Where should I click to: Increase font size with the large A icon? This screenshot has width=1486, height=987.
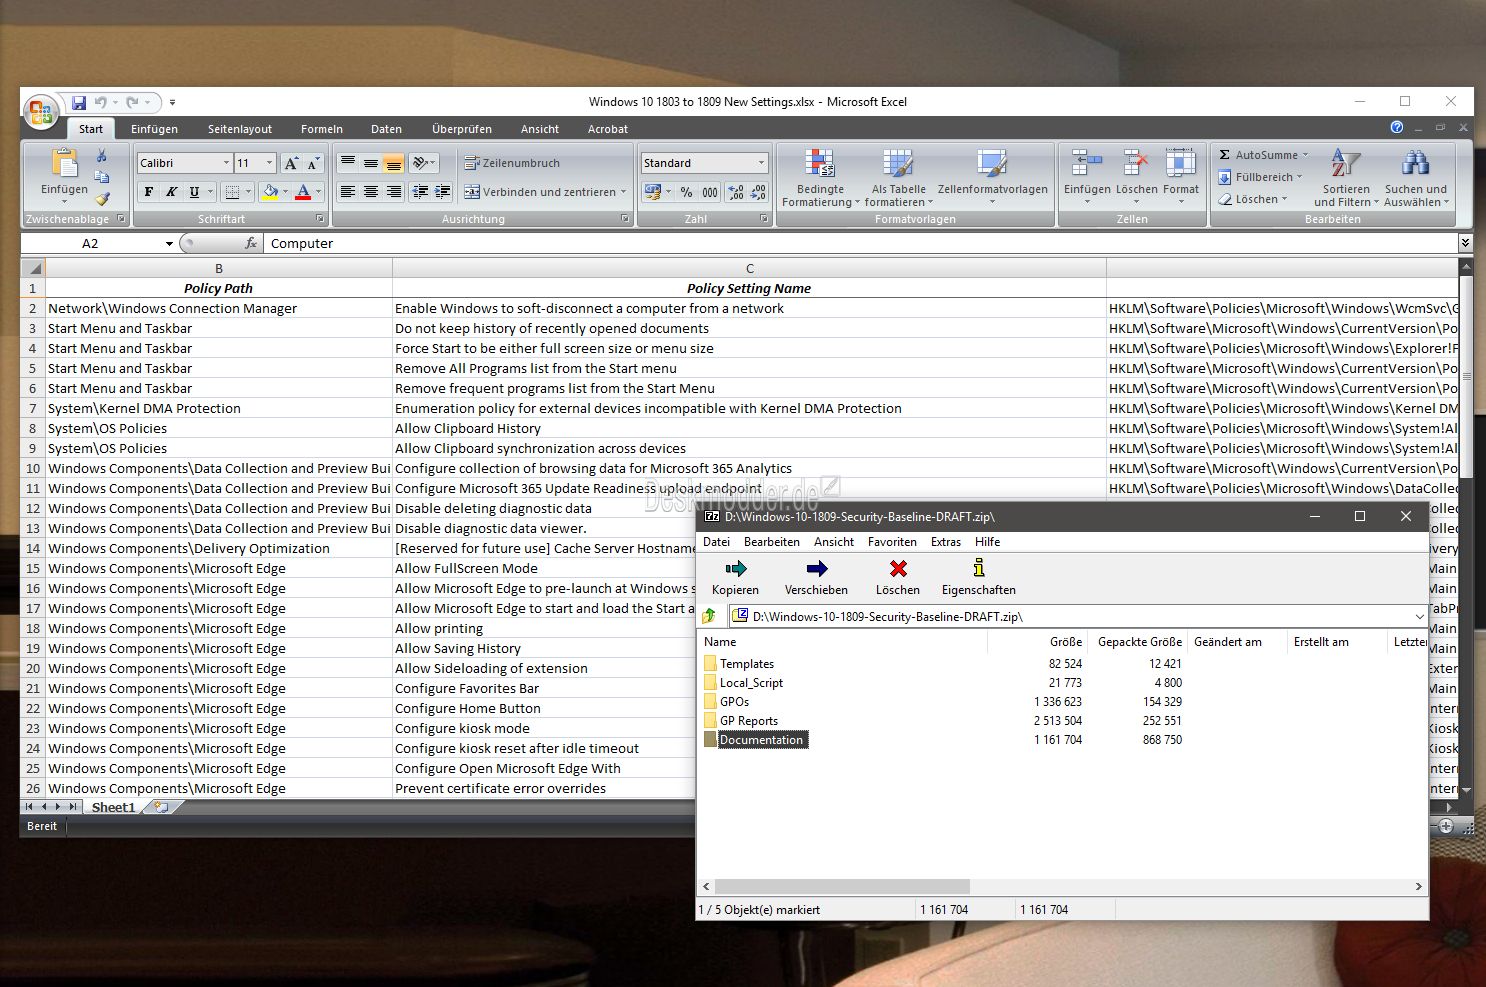tap(291, 163)
